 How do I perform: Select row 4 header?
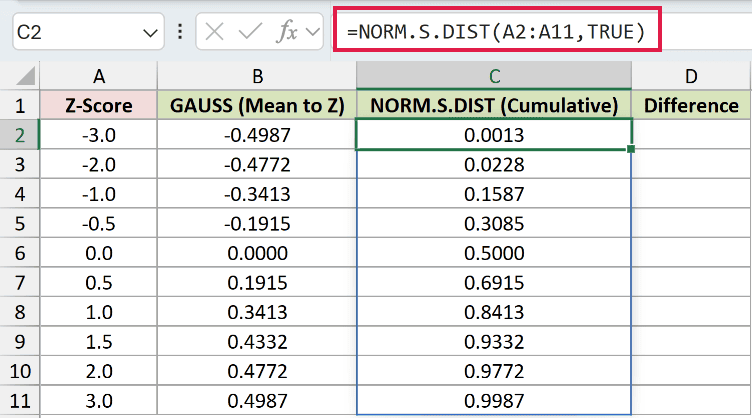(20, 194)
